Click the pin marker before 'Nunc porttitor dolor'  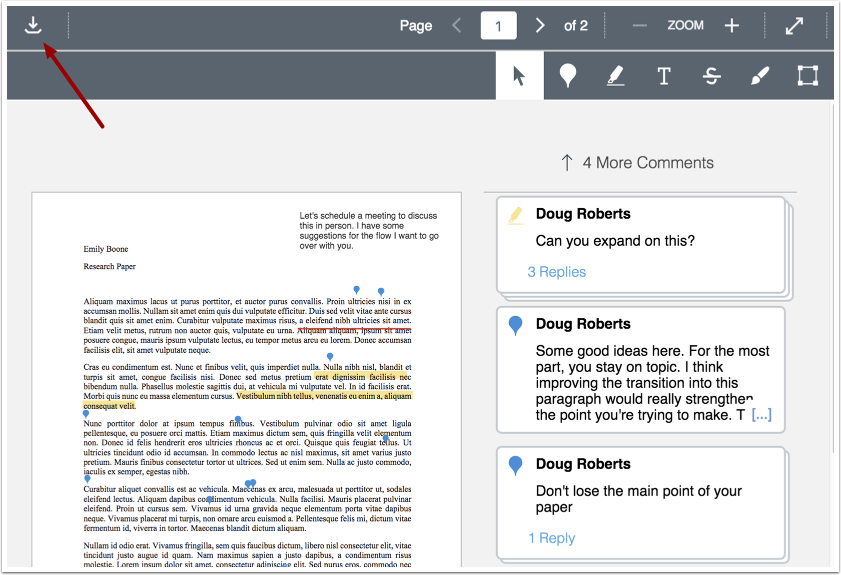tap(86, 414)
